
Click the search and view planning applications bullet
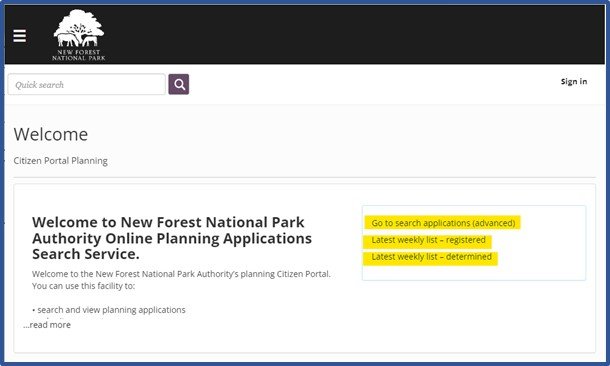109,310
